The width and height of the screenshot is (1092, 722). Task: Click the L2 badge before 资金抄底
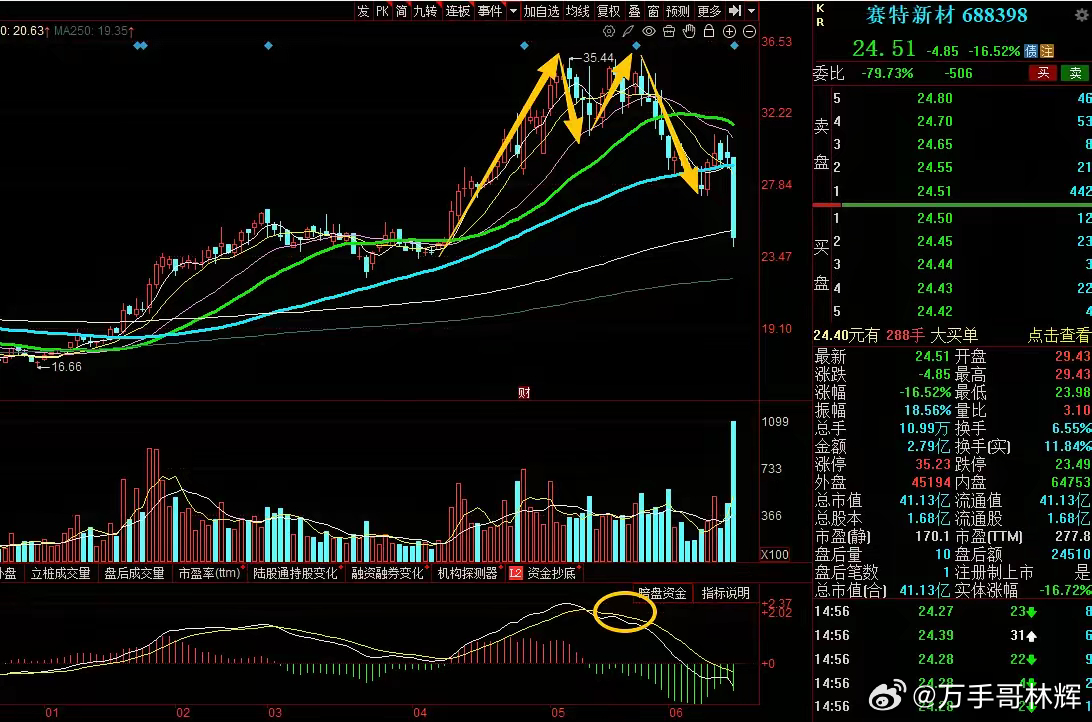pos(515,573)
